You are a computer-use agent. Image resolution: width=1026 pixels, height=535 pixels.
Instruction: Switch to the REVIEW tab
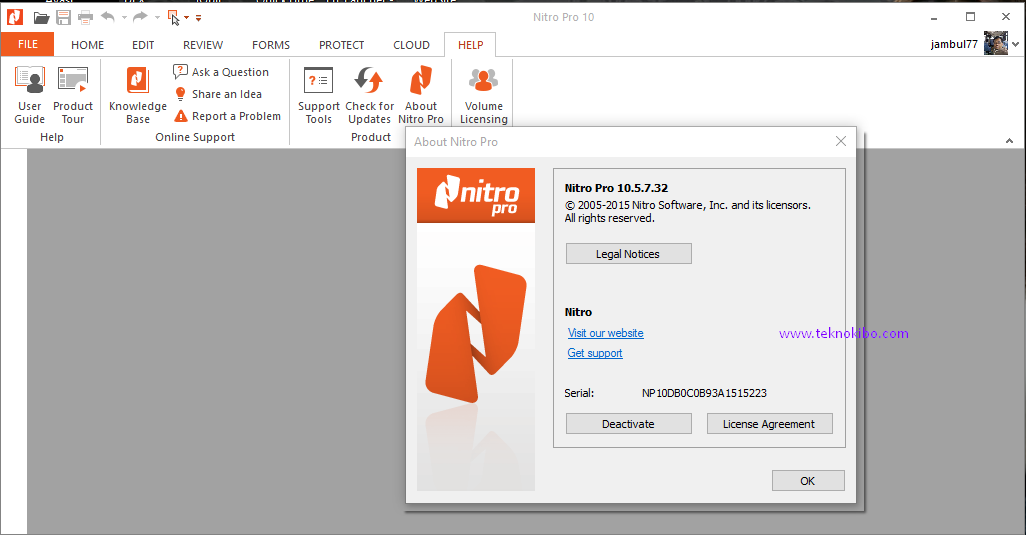[x=203, y=45]
